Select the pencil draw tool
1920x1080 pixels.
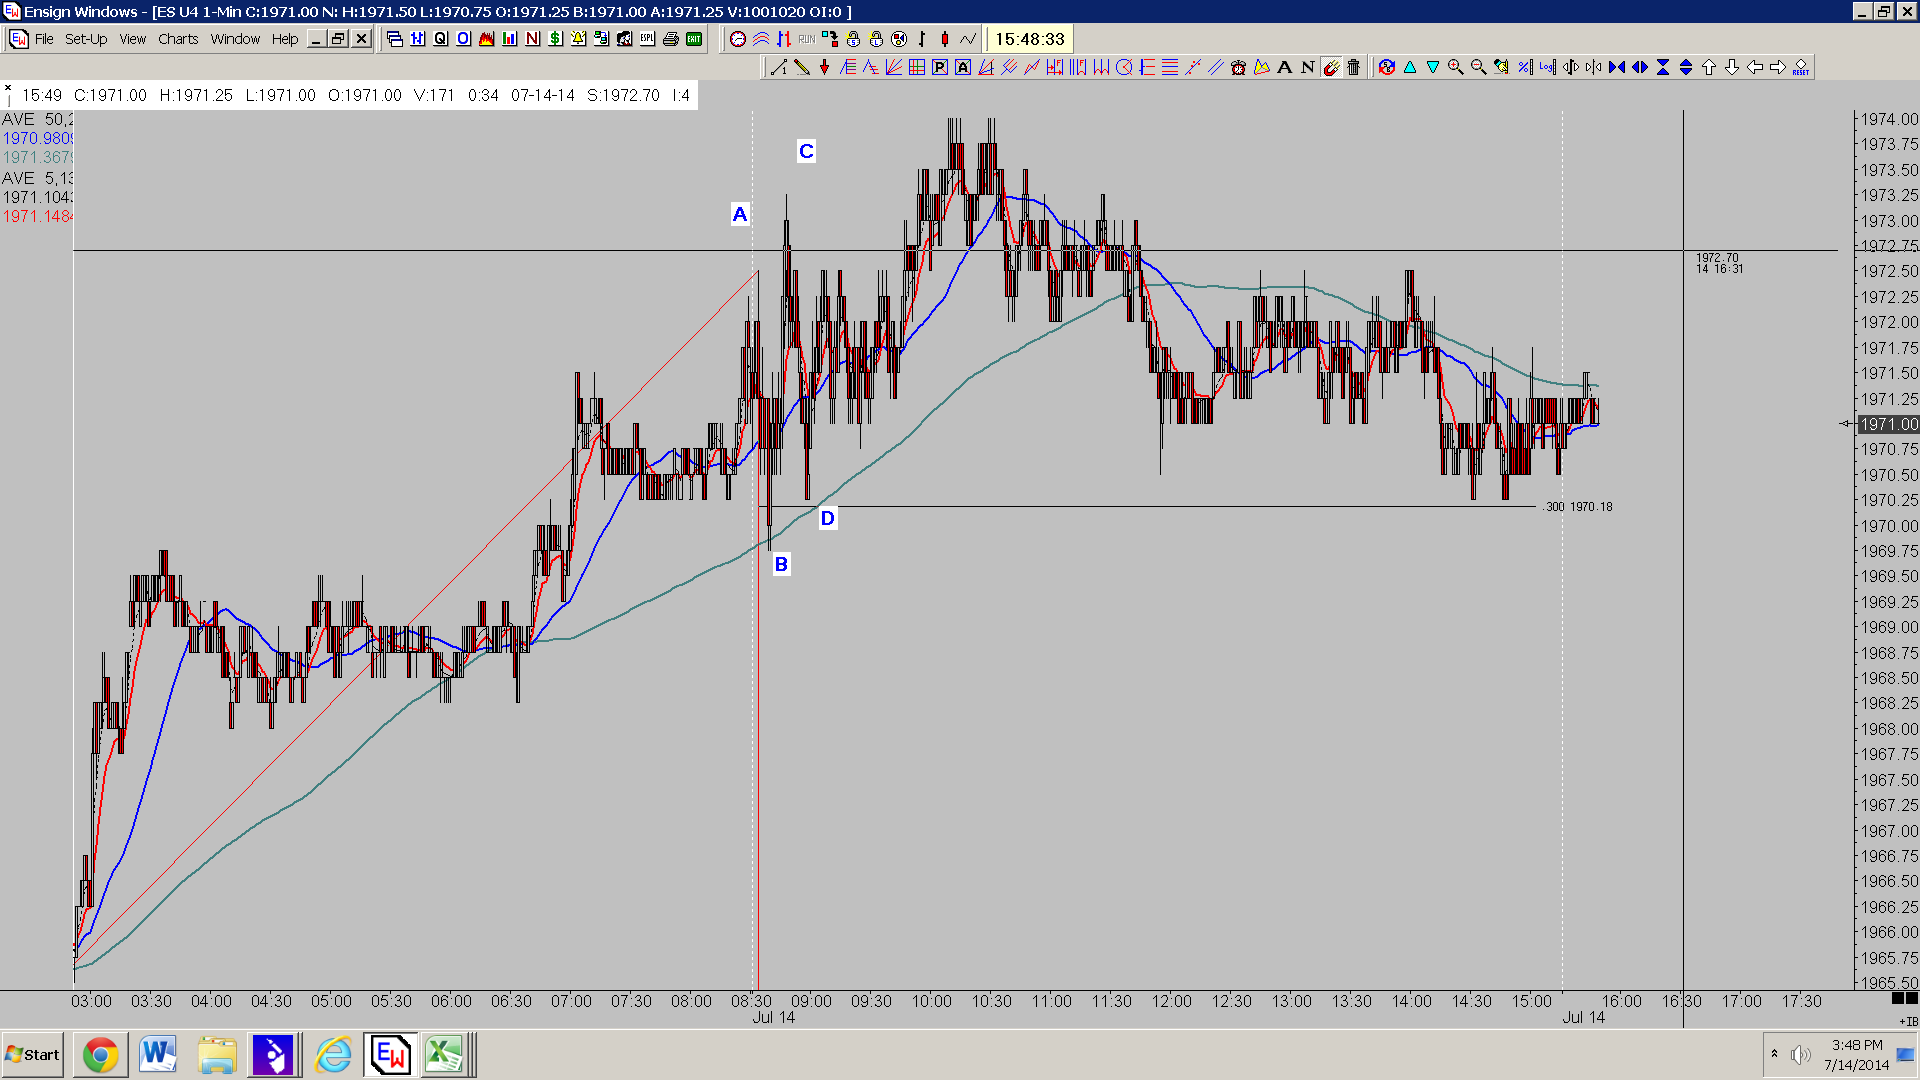pos(801,67)
